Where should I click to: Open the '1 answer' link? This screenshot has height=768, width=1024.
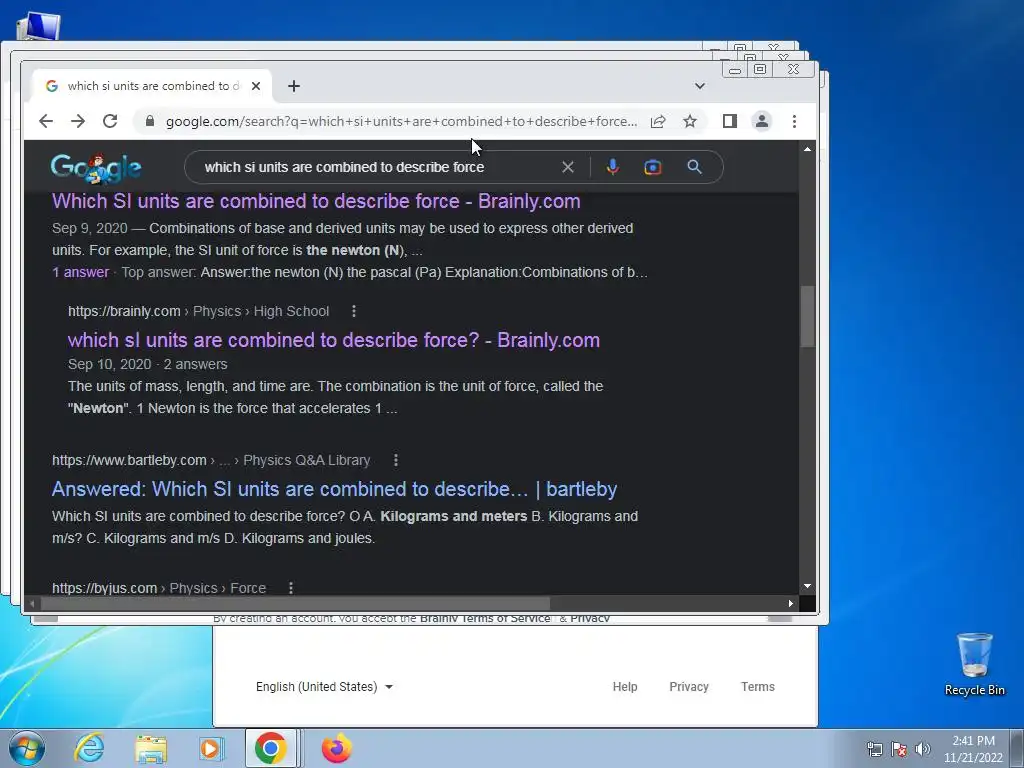80,272
